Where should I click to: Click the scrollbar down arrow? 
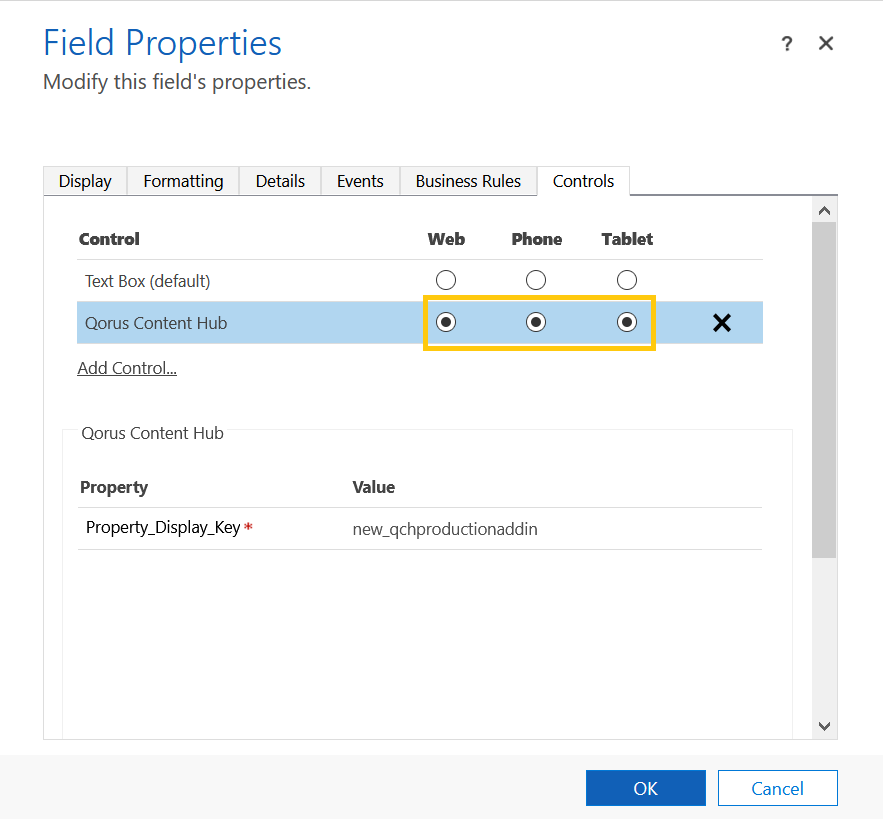click(x=824, y=726)
